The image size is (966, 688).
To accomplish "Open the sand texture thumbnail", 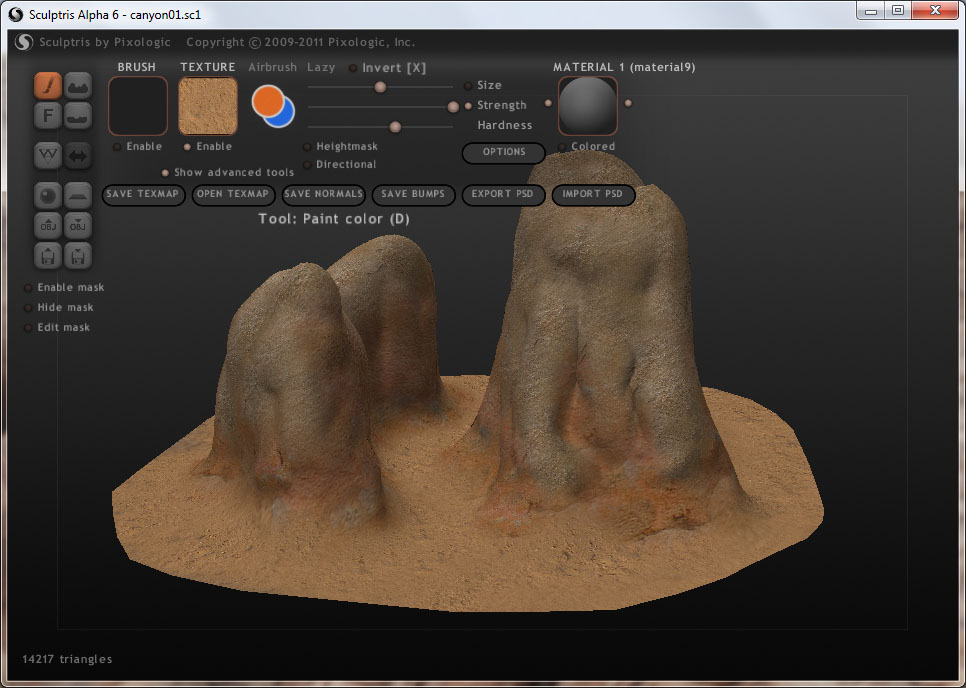I will [x=208, y=106].
